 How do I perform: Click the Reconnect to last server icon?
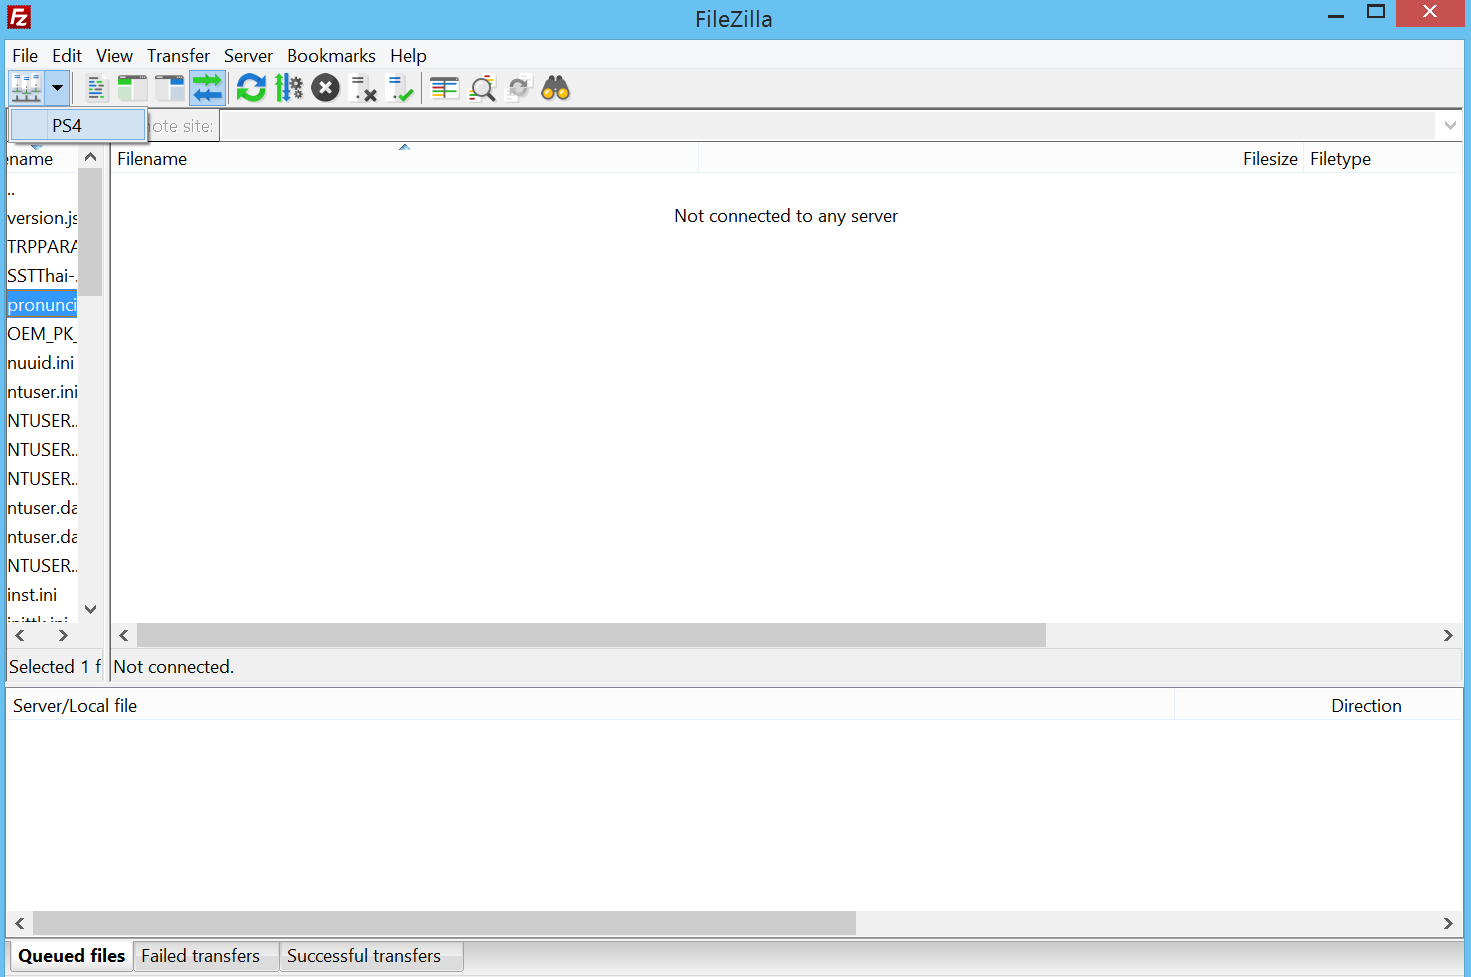tap(400, 88)
